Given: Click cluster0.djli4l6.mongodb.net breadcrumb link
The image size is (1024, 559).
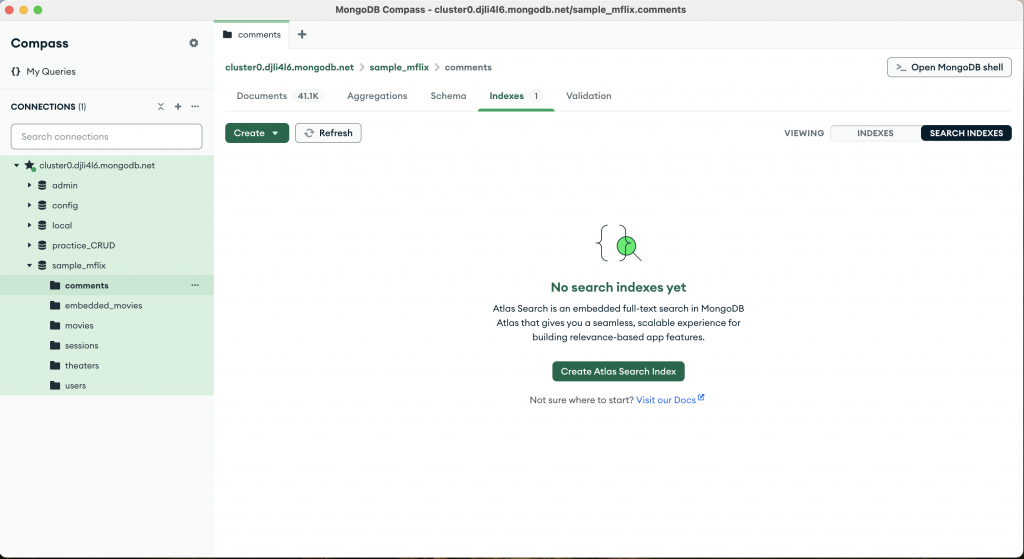Looking at the screenshot, I should (289, 67).
